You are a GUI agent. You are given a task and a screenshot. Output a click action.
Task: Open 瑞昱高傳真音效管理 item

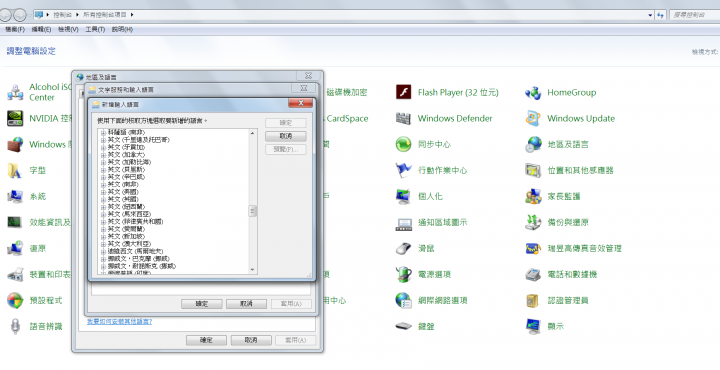click(574, 248)
